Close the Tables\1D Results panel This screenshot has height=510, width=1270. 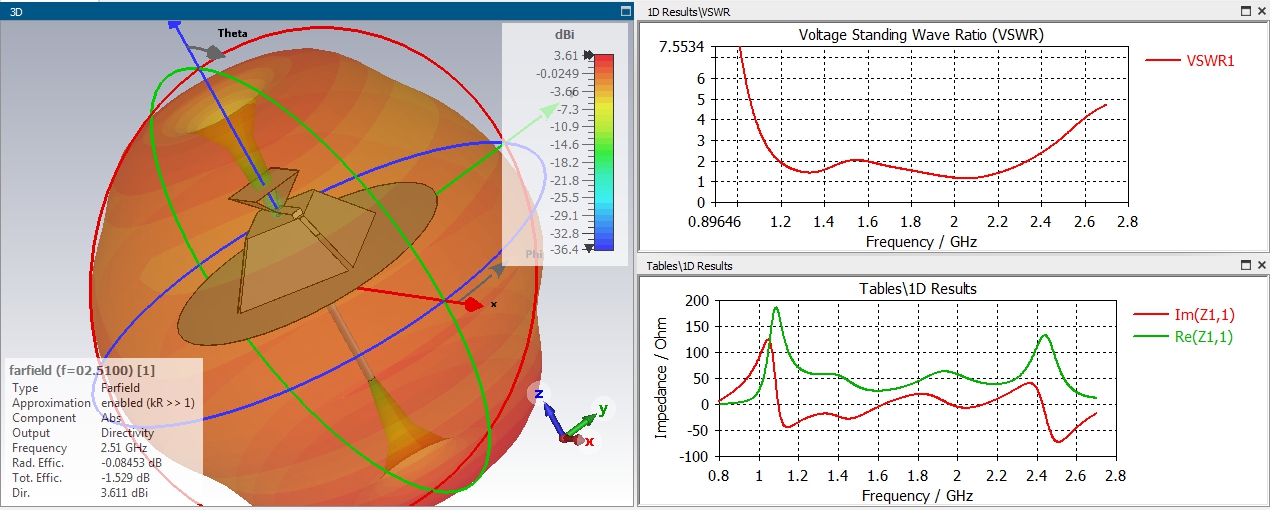1260,266
